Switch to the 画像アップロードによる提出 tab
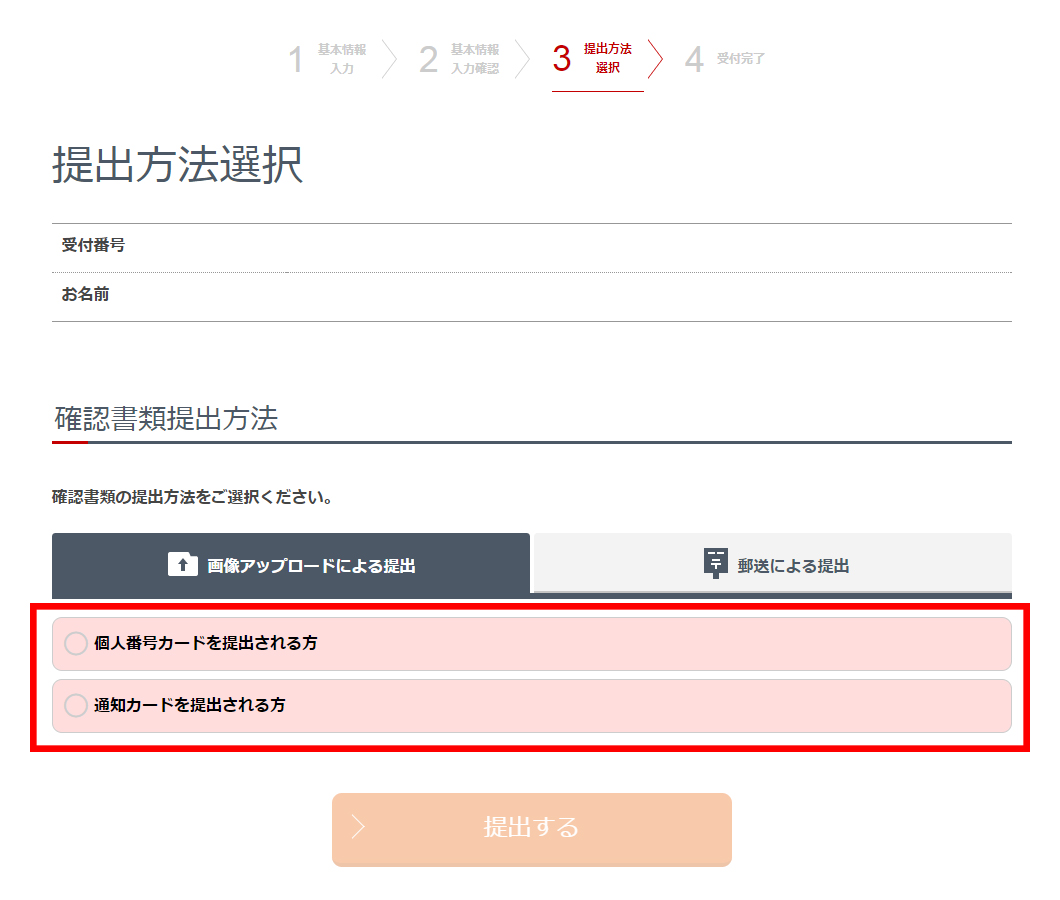Image resolution: width=1060 pixels, height=900 pixels. (x=291, y=565)
